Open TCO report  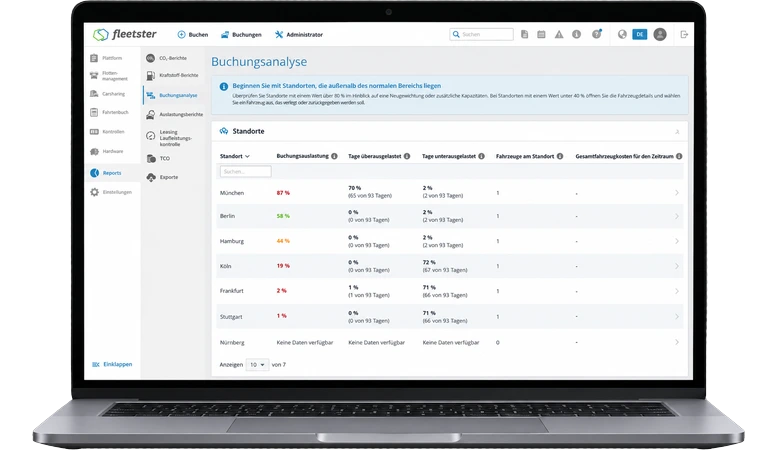(158, 159)
